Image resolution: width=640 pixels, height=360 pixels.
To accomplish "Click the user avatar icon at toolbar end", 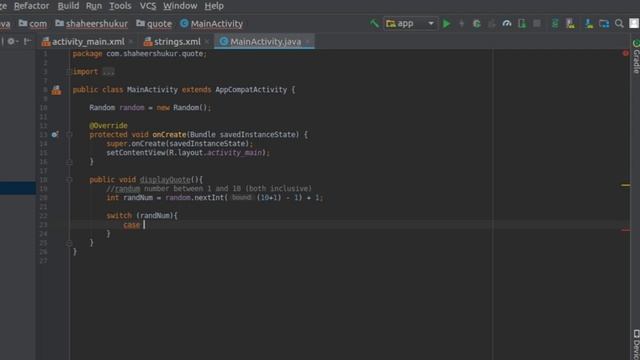I will 634,24.
